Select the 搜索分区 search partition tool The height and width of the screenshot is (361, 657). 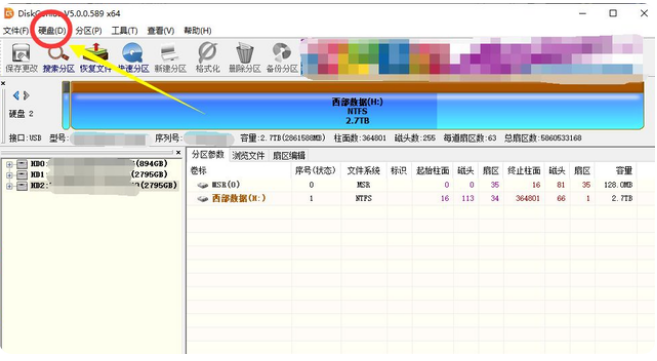[x=59, y=58]
